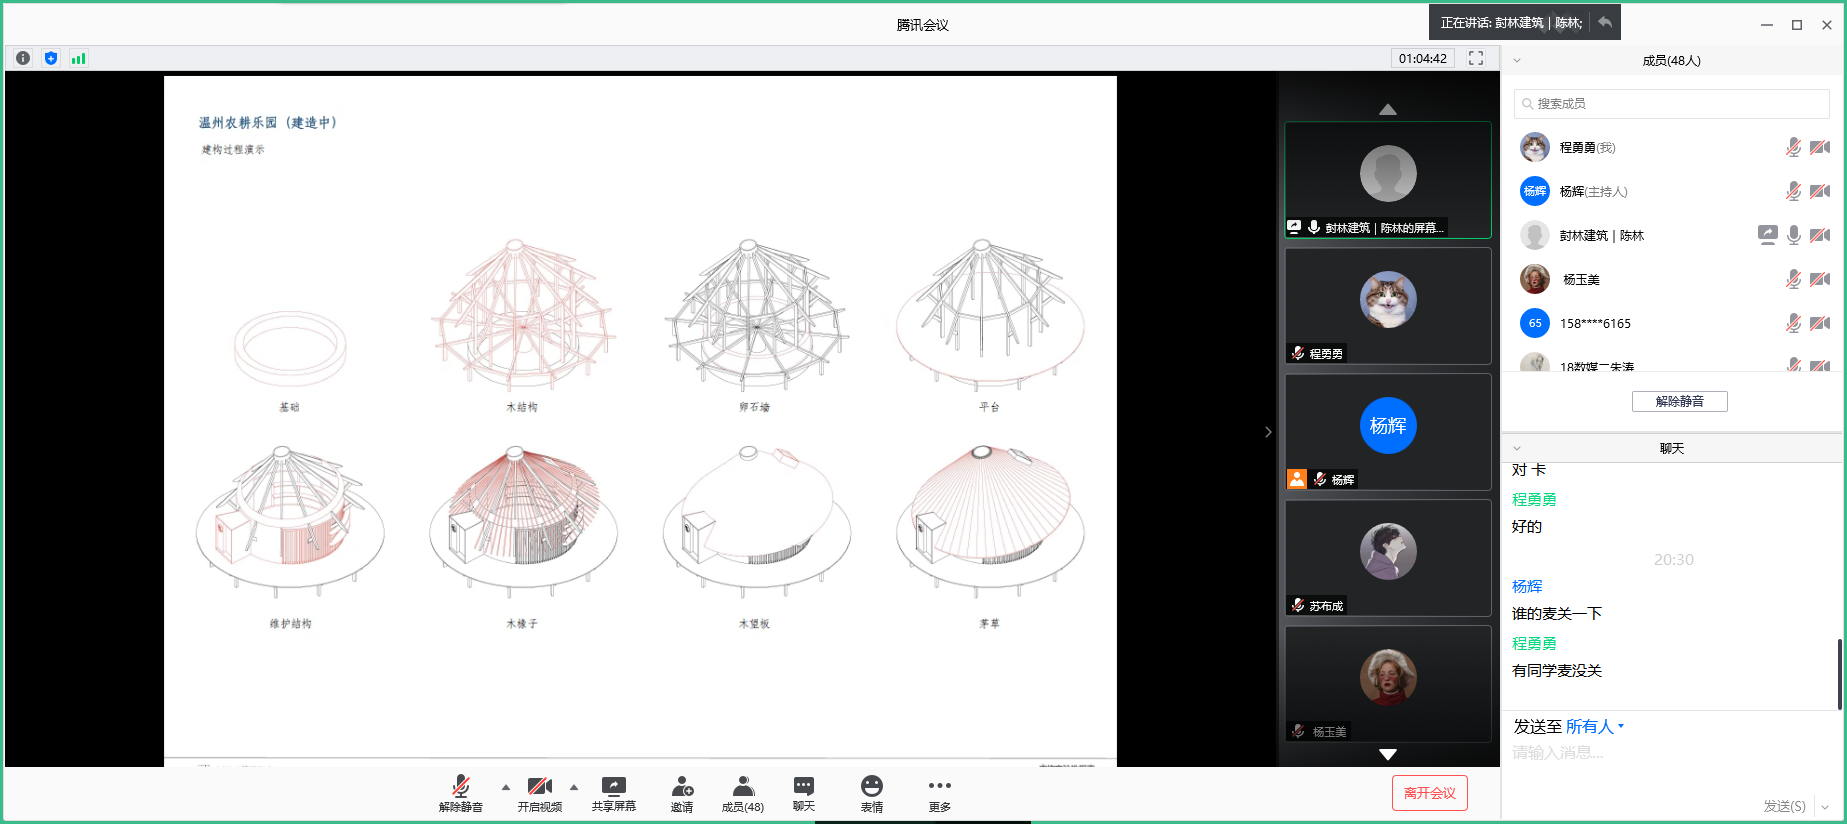
Task: Leave the meeting via 离开会议
Action: (x=1430, y=793)
